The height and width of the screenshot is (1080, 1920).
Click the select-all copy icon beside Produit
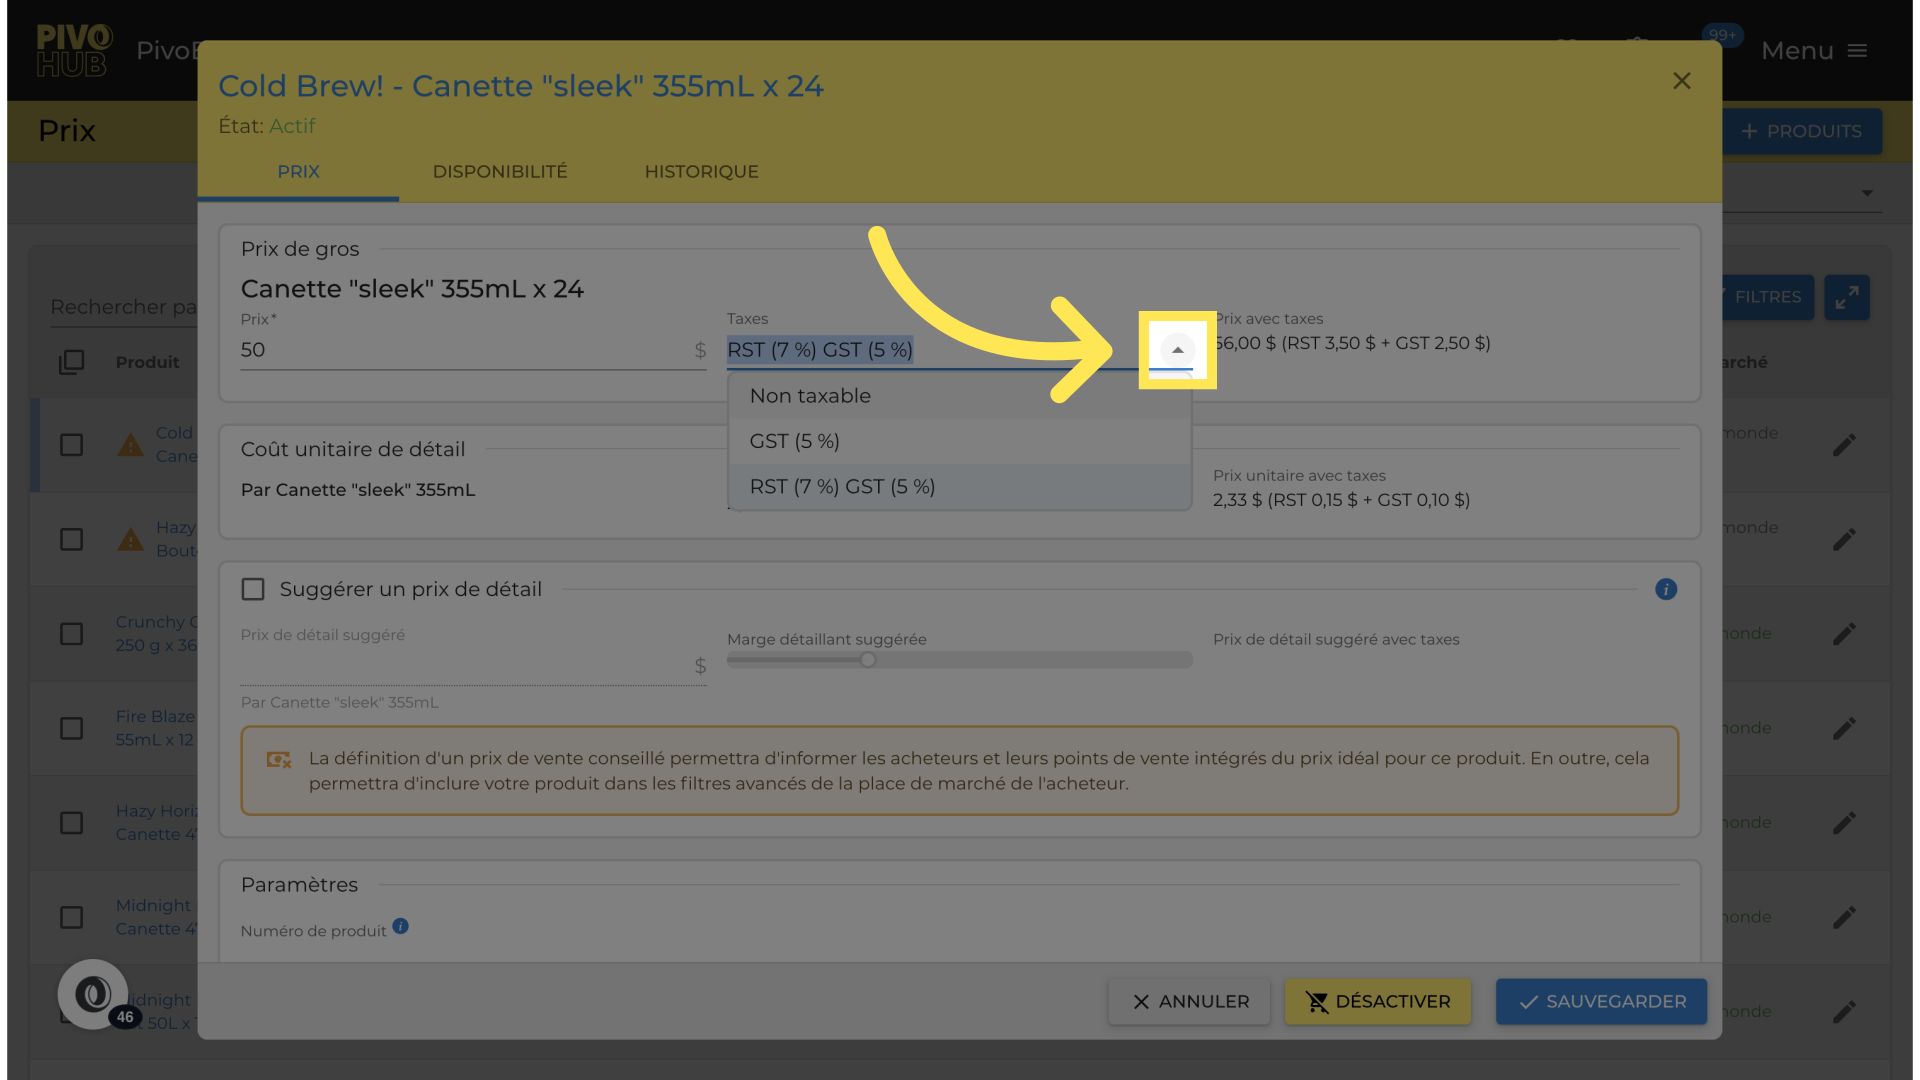[x=71, y=362]
